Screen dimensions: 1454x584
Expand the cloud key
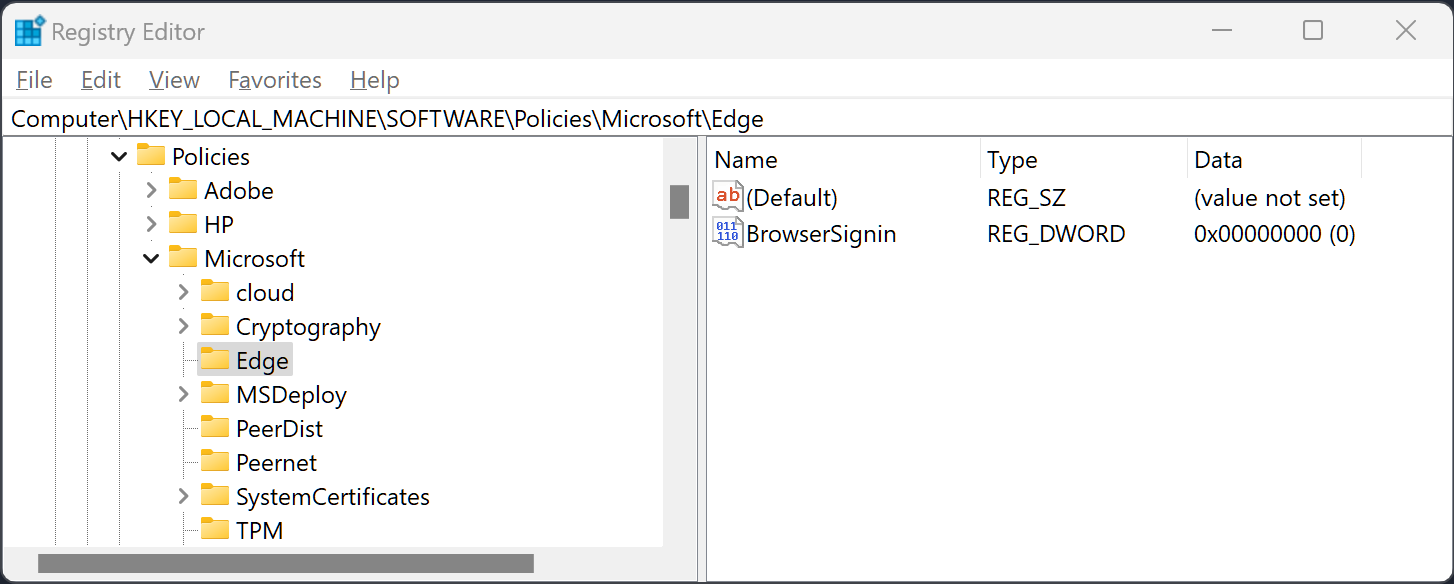183,292
